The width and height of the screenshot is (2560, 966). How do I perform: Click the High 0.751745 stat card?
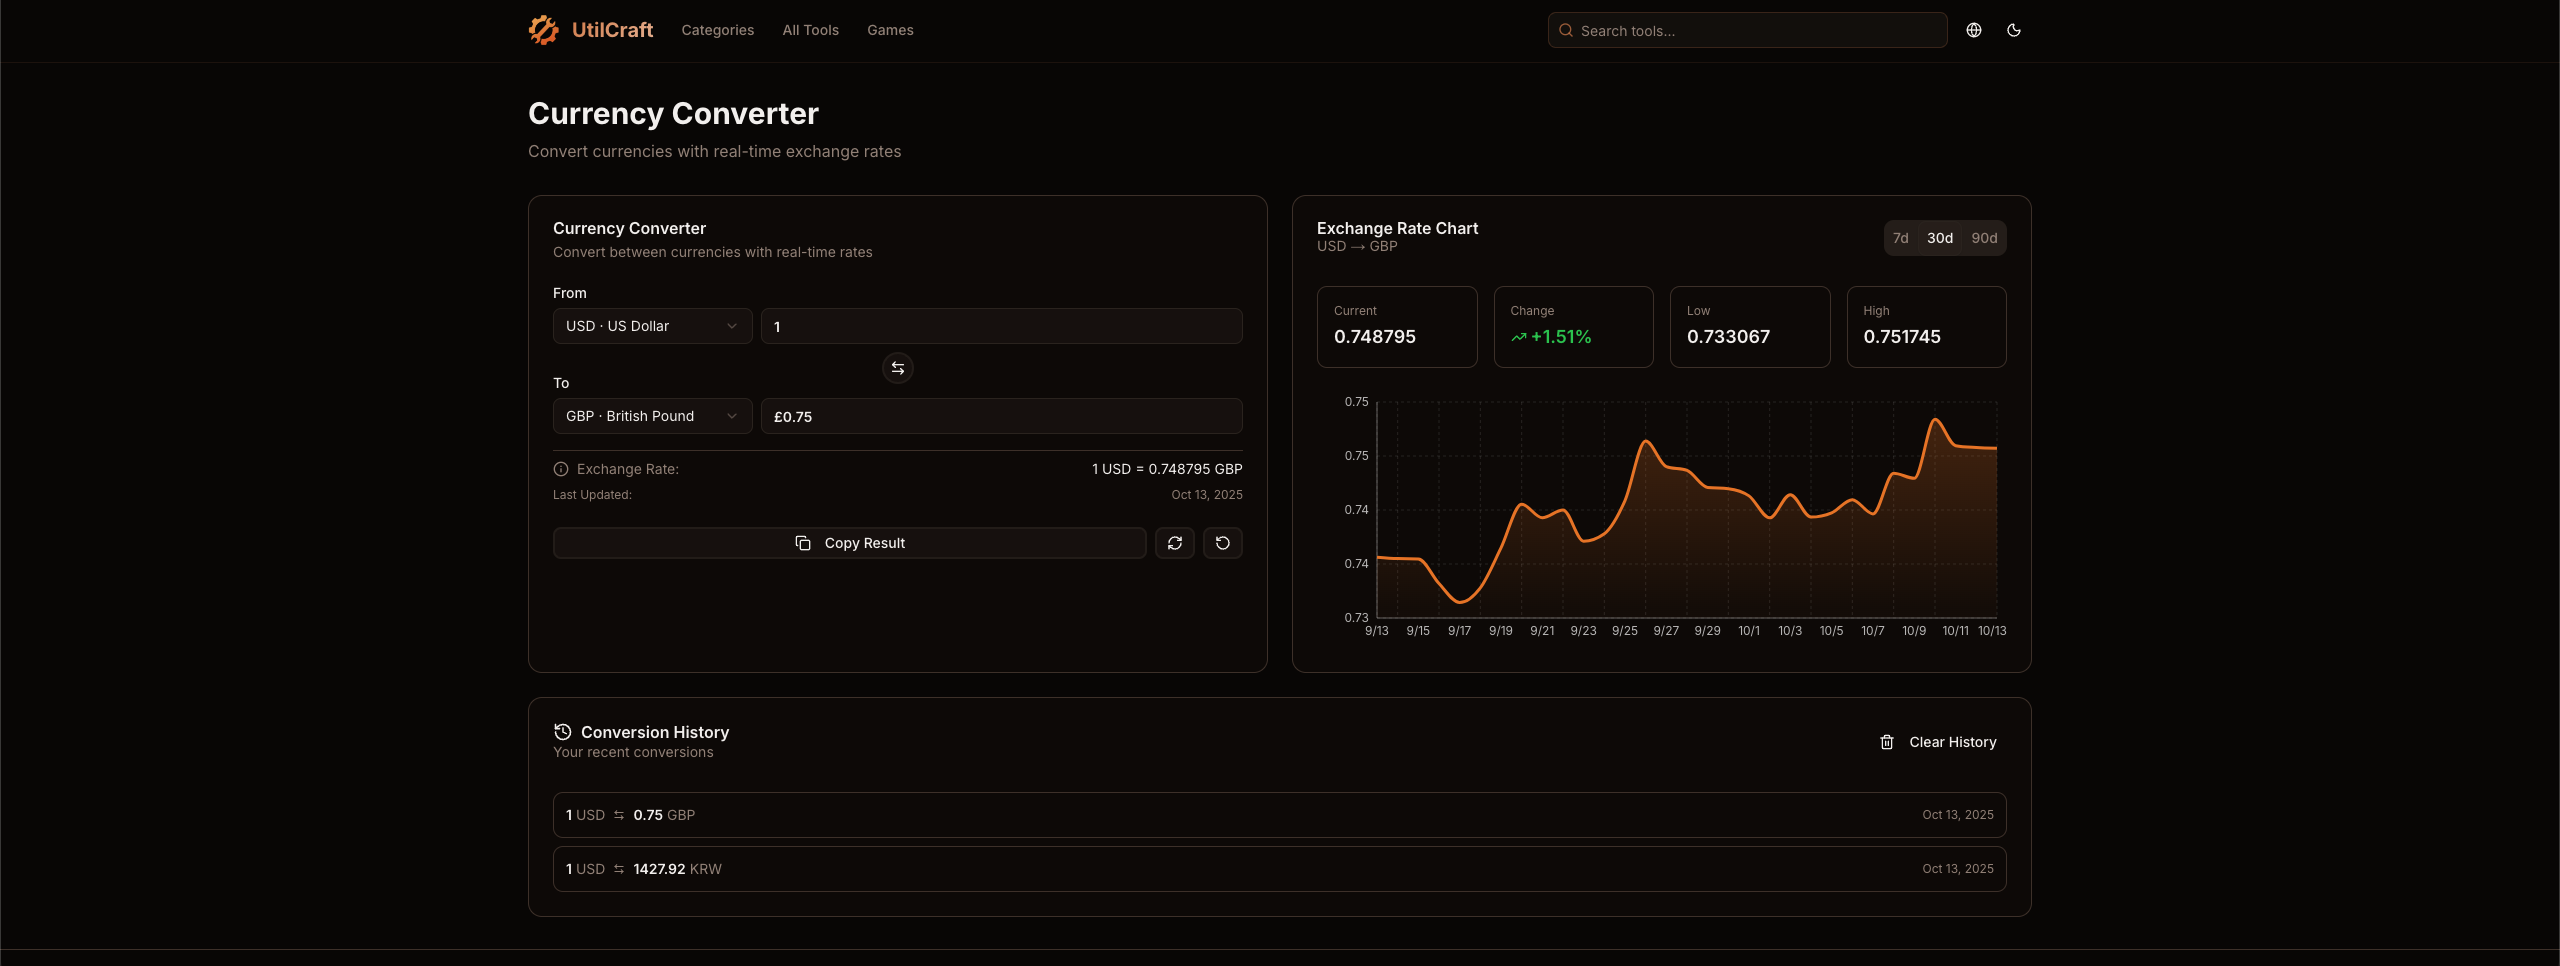[1927, 327]
